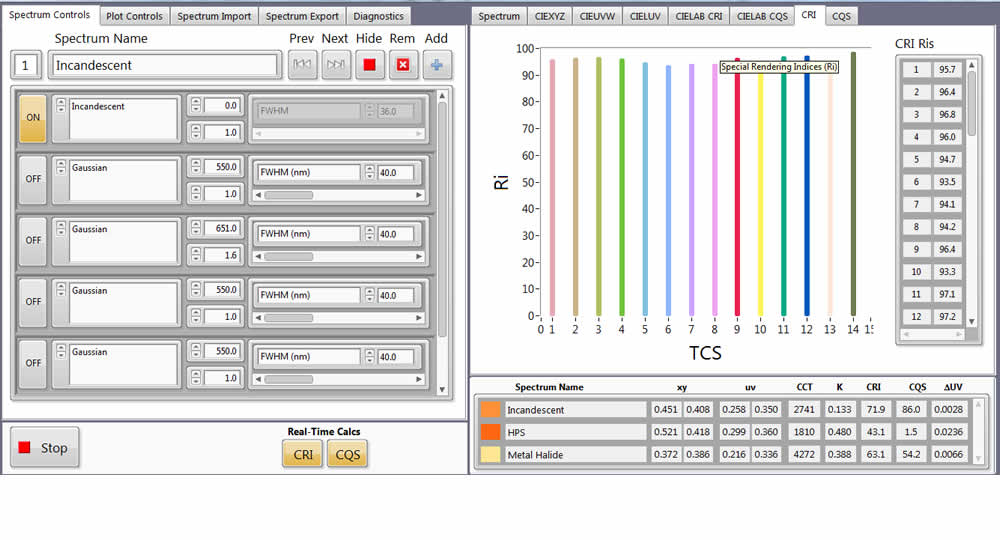Viewport: 1000px width, 540px height.
Task: Click the HPS orange color swatch
Action: pos(490,432)
